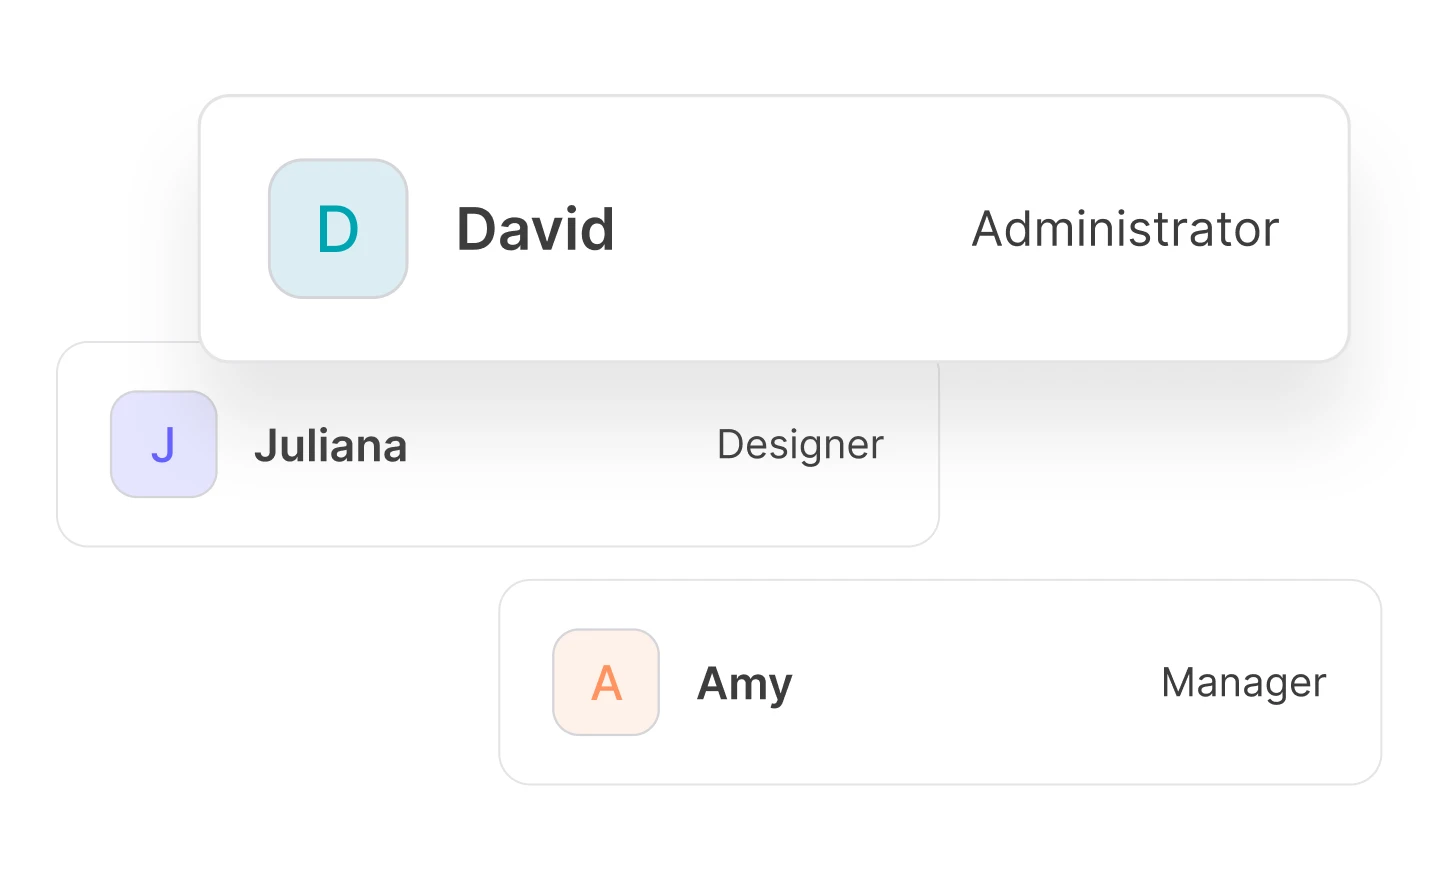Click empty space between Juliana and Designer
This screenshot has width=1440, height=880.
click(x=560, y=445)
